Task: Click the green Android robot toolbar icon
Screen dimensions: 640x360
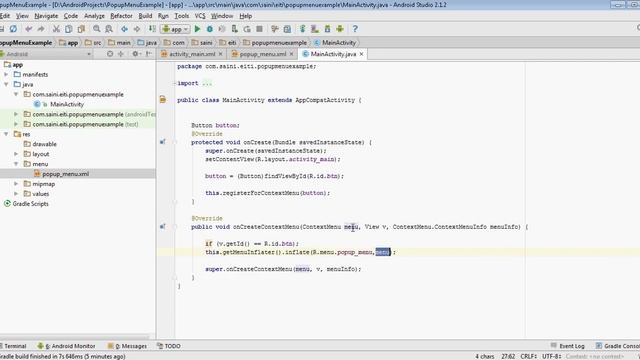Action: (340, 29)
